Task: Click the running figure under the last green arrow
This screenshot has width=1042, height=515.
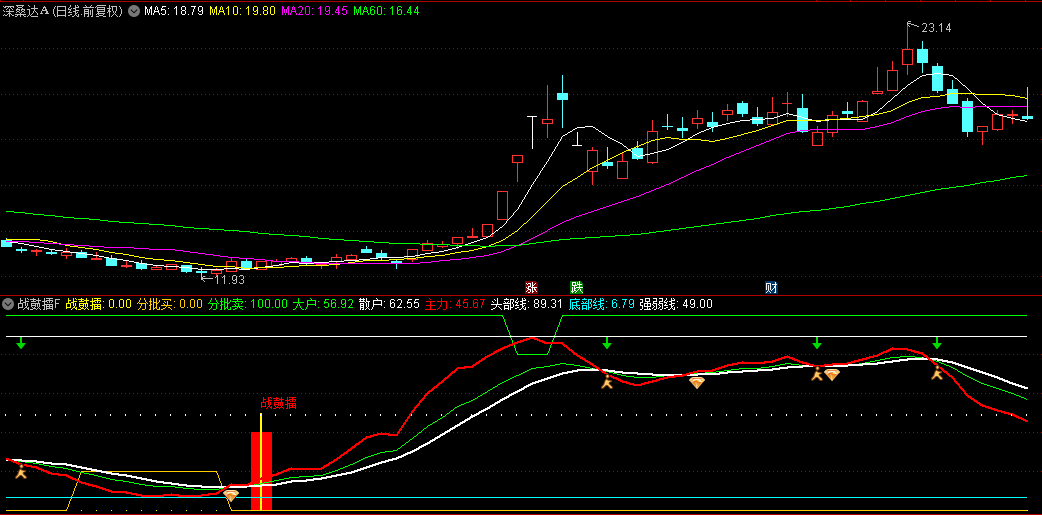Action: (937, 373)
